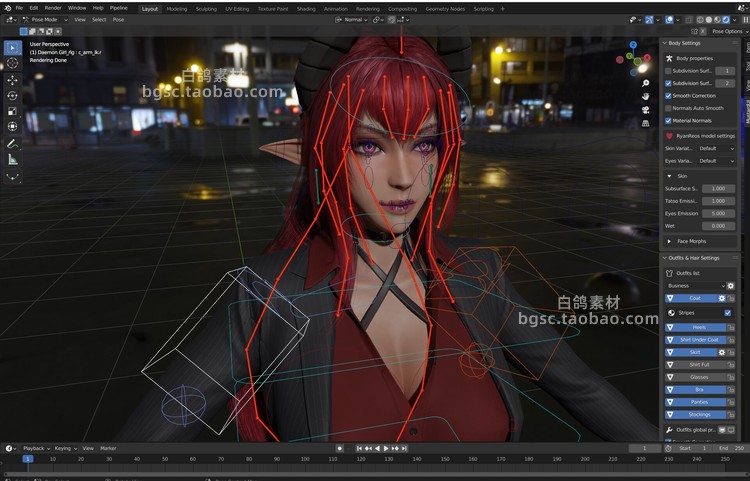Toggle Heels outfit button
The image size is (750, 481).
695,328
